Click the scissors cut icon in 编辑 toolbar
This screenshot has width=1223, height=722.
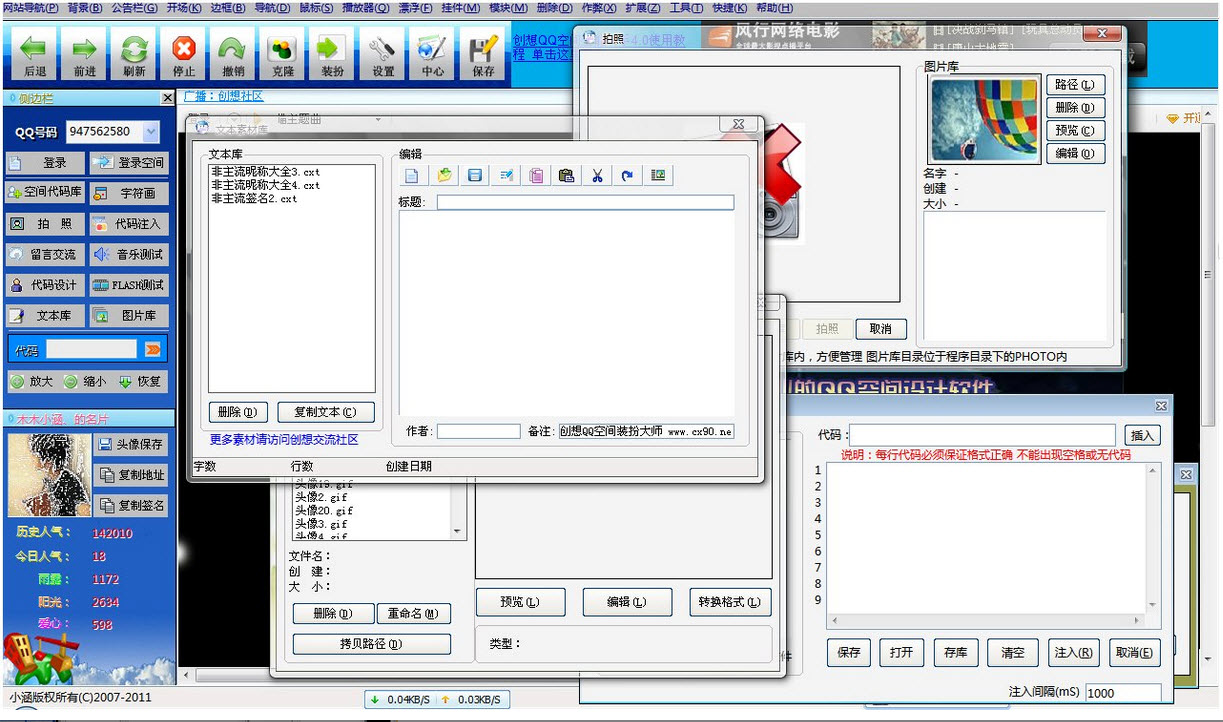[597, 176]
